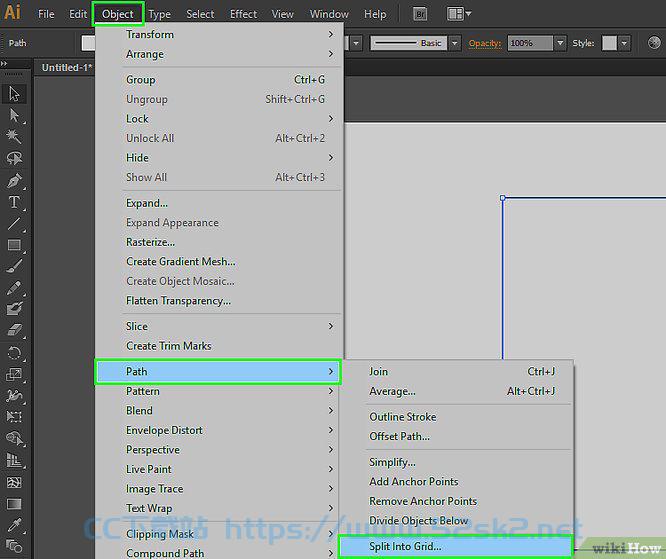Image resolution: width=666 pixels, height=559 pixels.
Task: Click the round icon right of Style
Action: point(654,43)
